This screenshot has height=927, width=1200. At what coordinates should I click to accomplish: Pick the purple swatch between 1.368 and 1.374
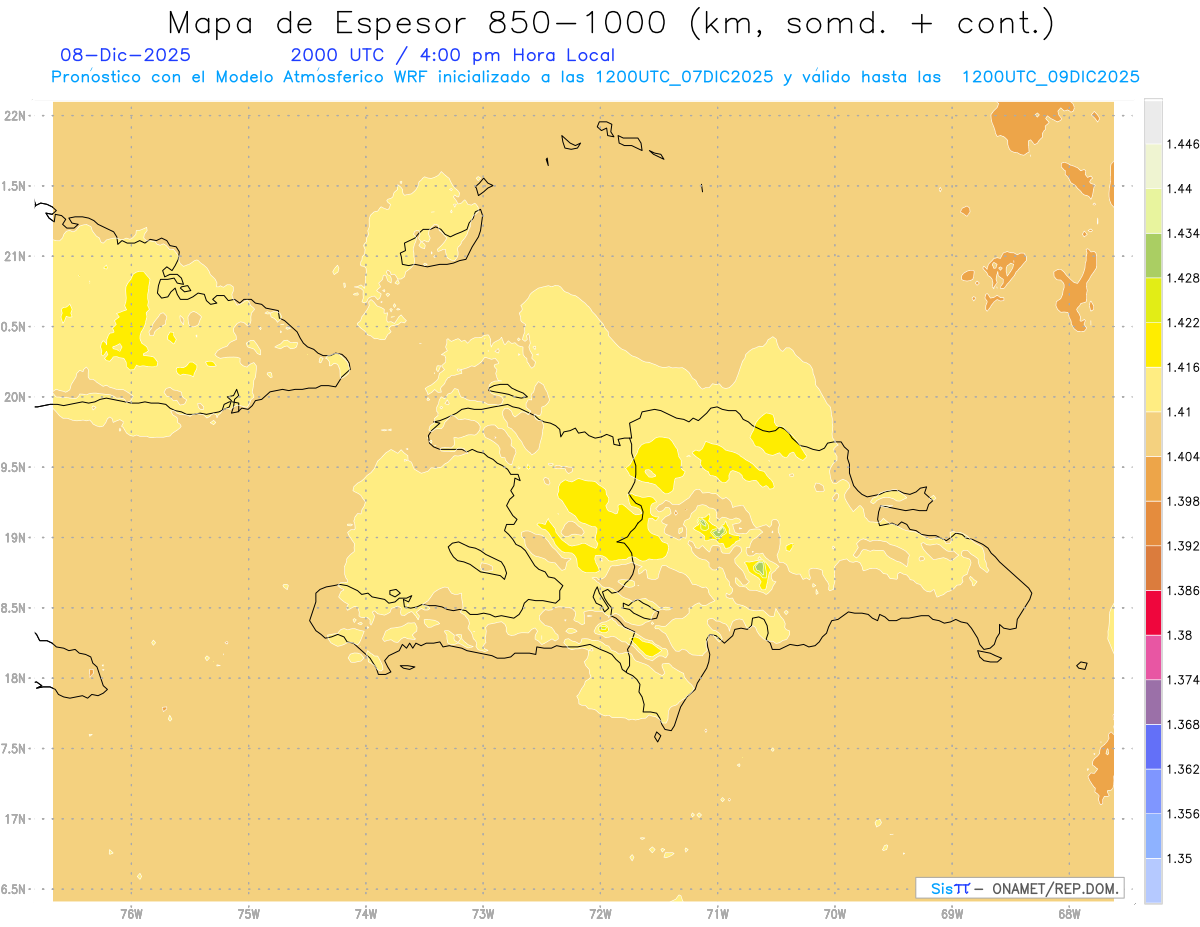pyautogui.click(x=1153, y=702)
